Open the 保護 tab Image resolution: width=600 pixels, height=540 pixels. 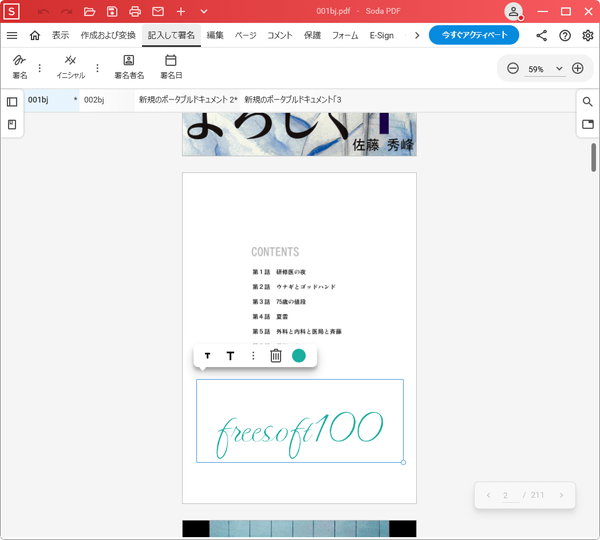coord(312,36)
